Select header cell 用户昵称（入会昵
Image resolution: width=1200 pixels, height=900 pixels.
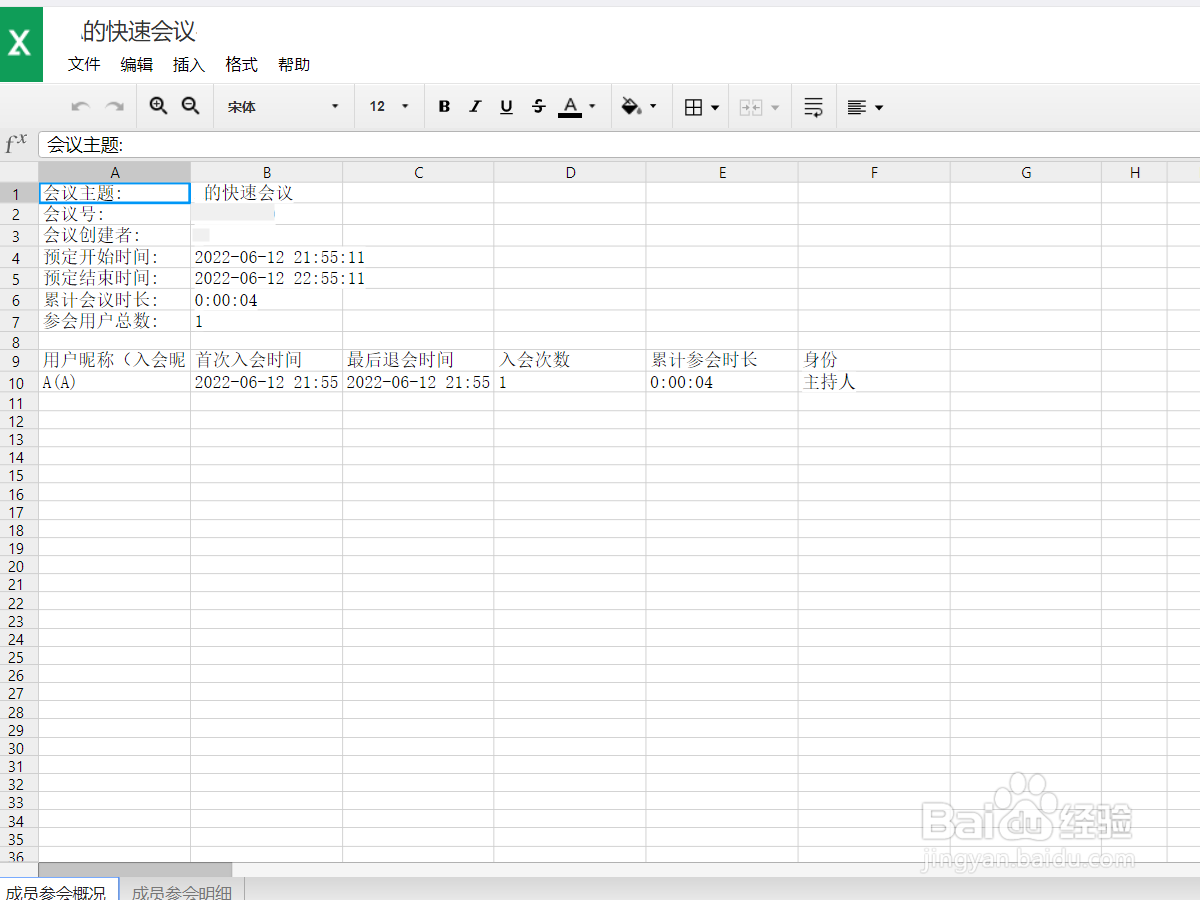coord(114,360)
